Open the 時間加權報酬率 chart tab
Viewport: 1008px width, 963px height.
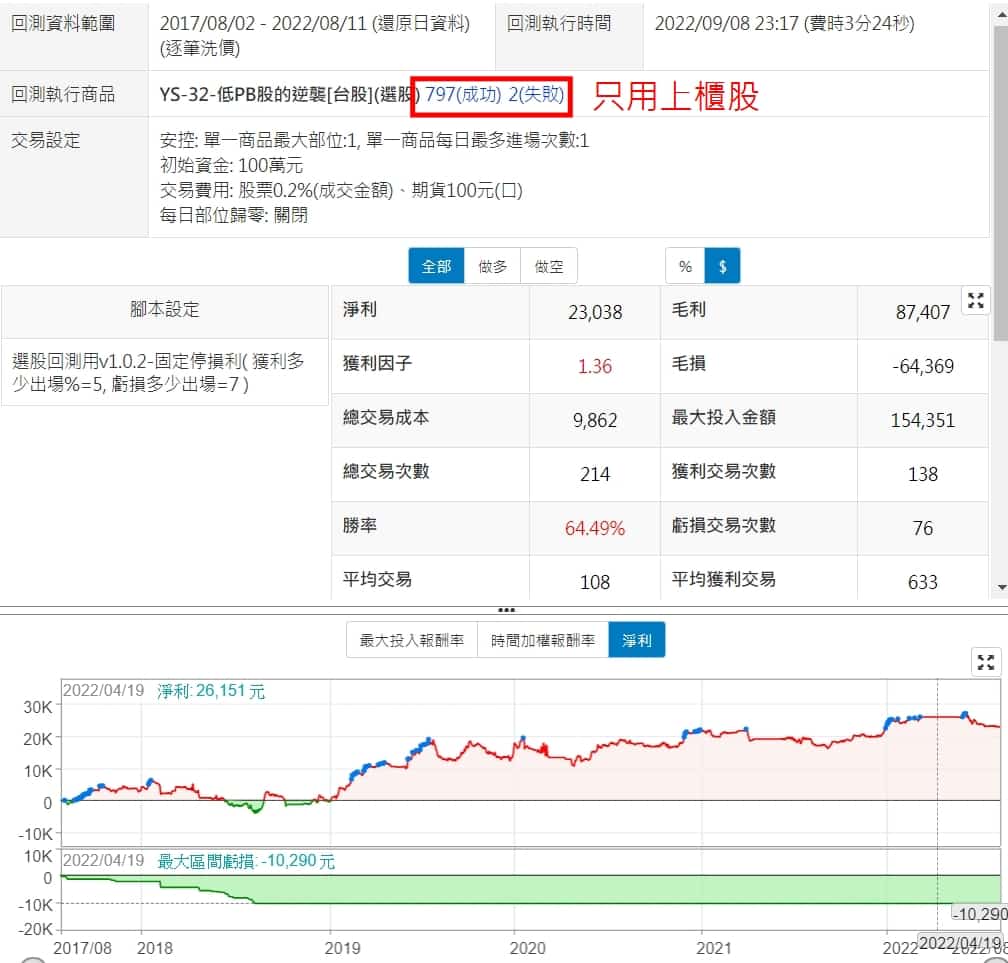click(x=543, y=640)
